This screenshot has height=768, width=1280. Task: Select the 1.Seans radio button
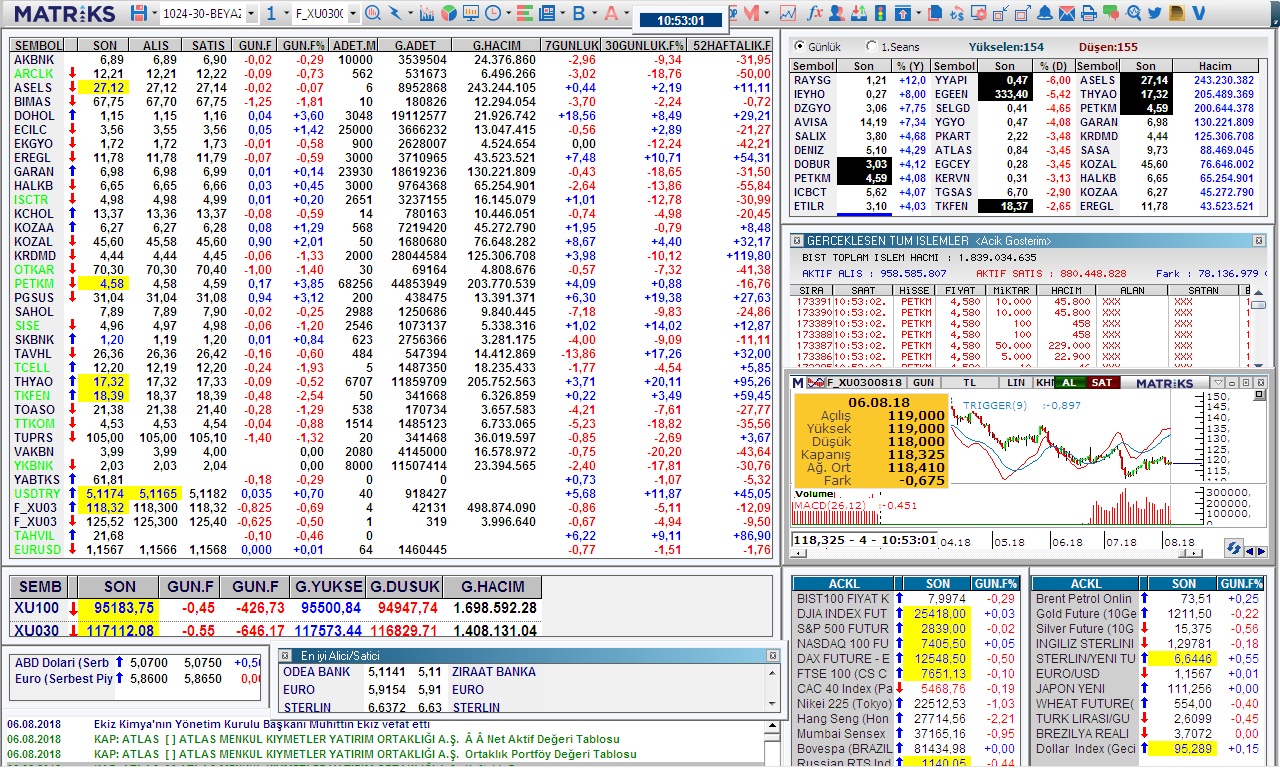coord(873,47)
